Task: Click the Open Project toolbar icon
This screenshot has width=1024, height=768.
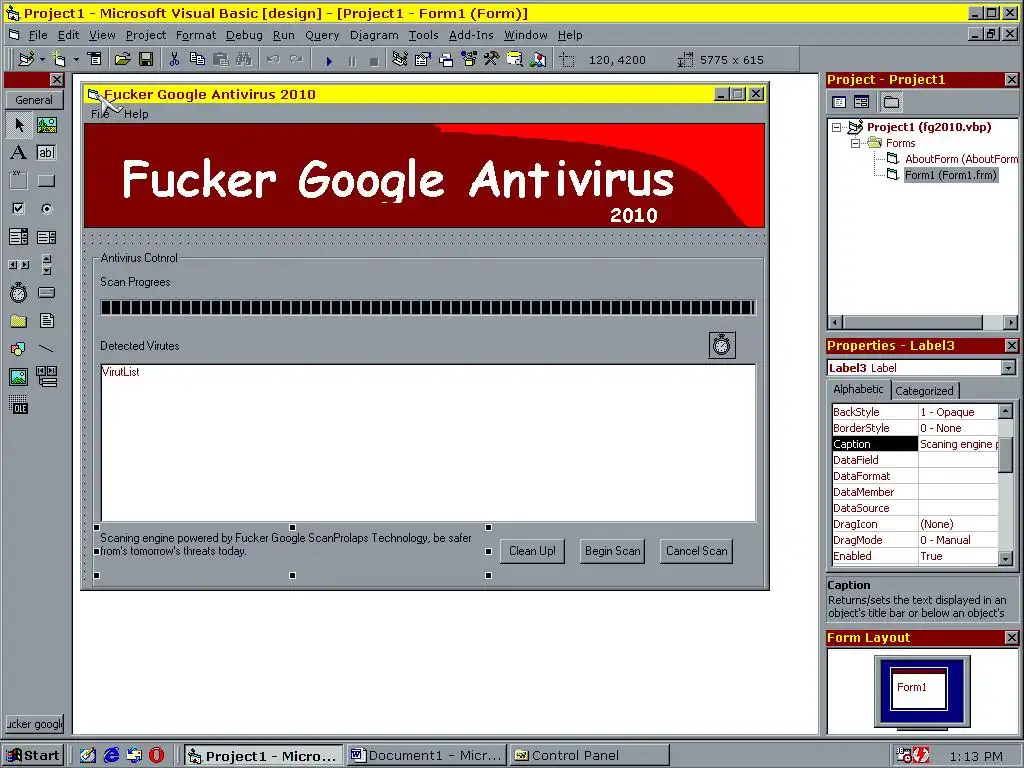Action: [x=122, y=59]
